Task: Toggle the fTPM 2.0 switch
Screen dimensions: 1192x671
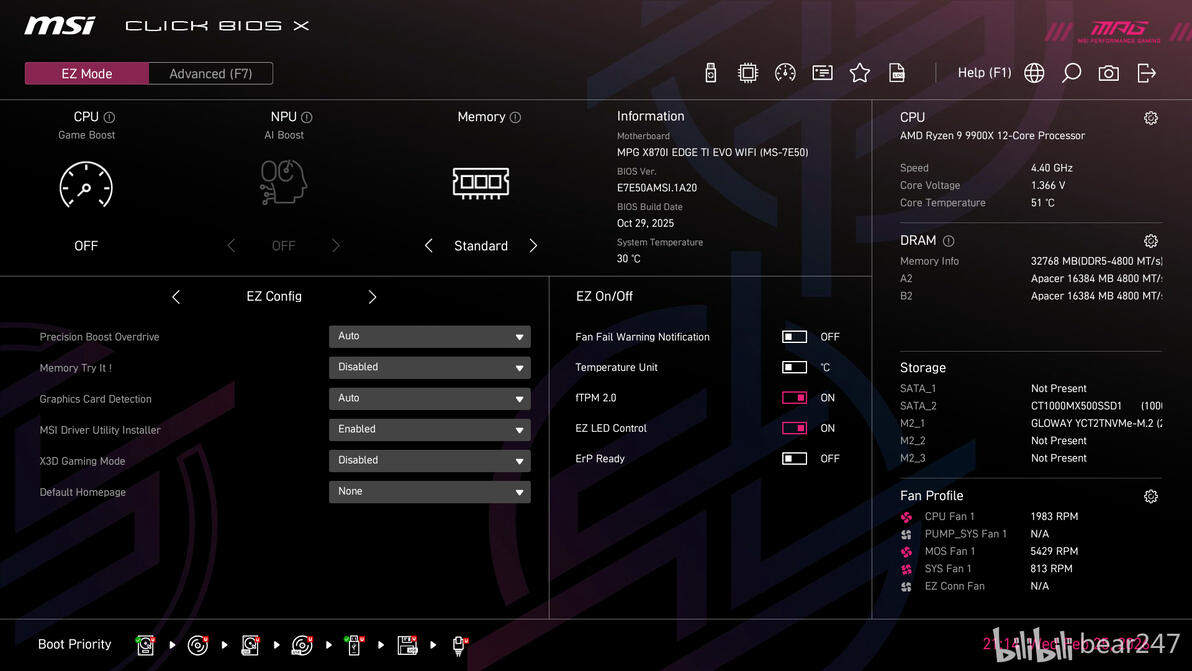Action: click(x=794, y=397)
